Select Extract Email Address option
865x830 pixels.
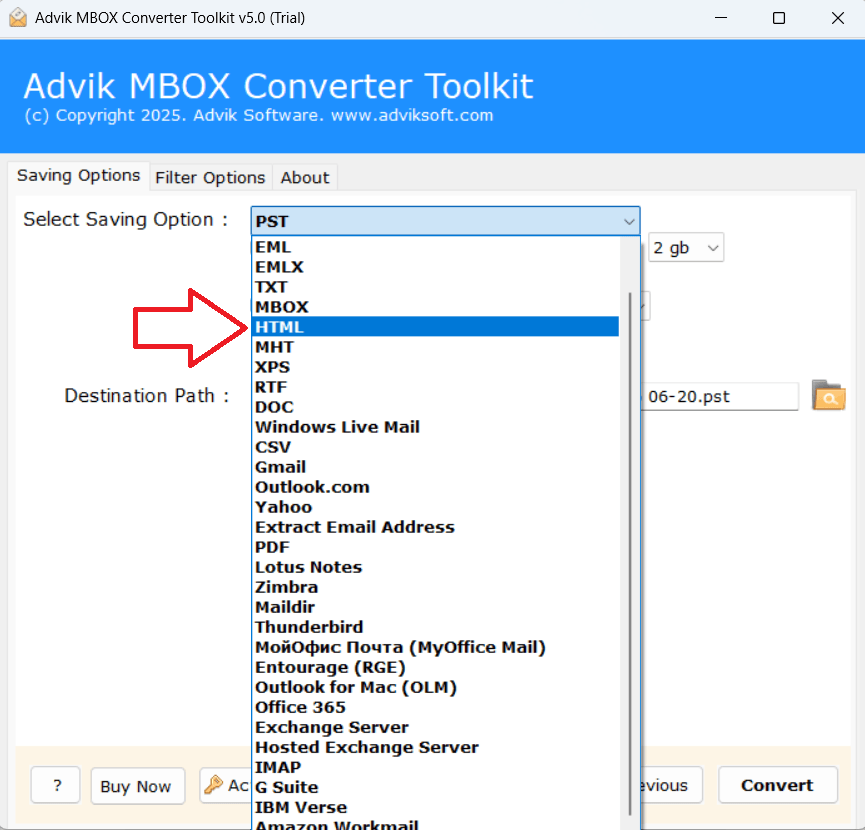click(435, 527)
